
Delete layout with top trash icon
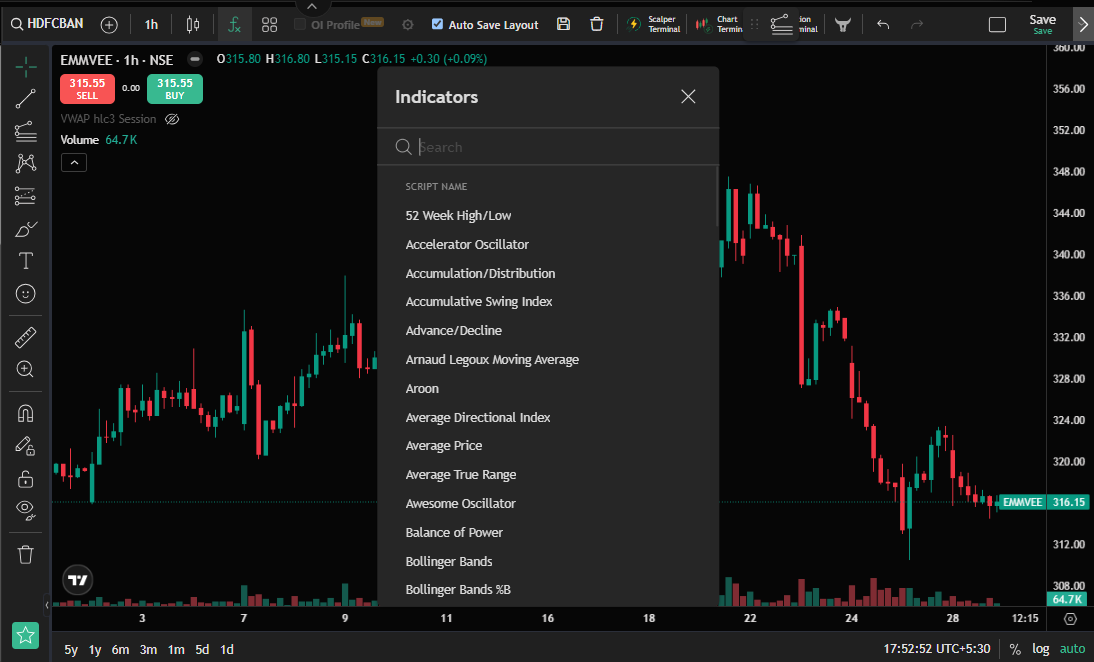(x=597, y=24)
